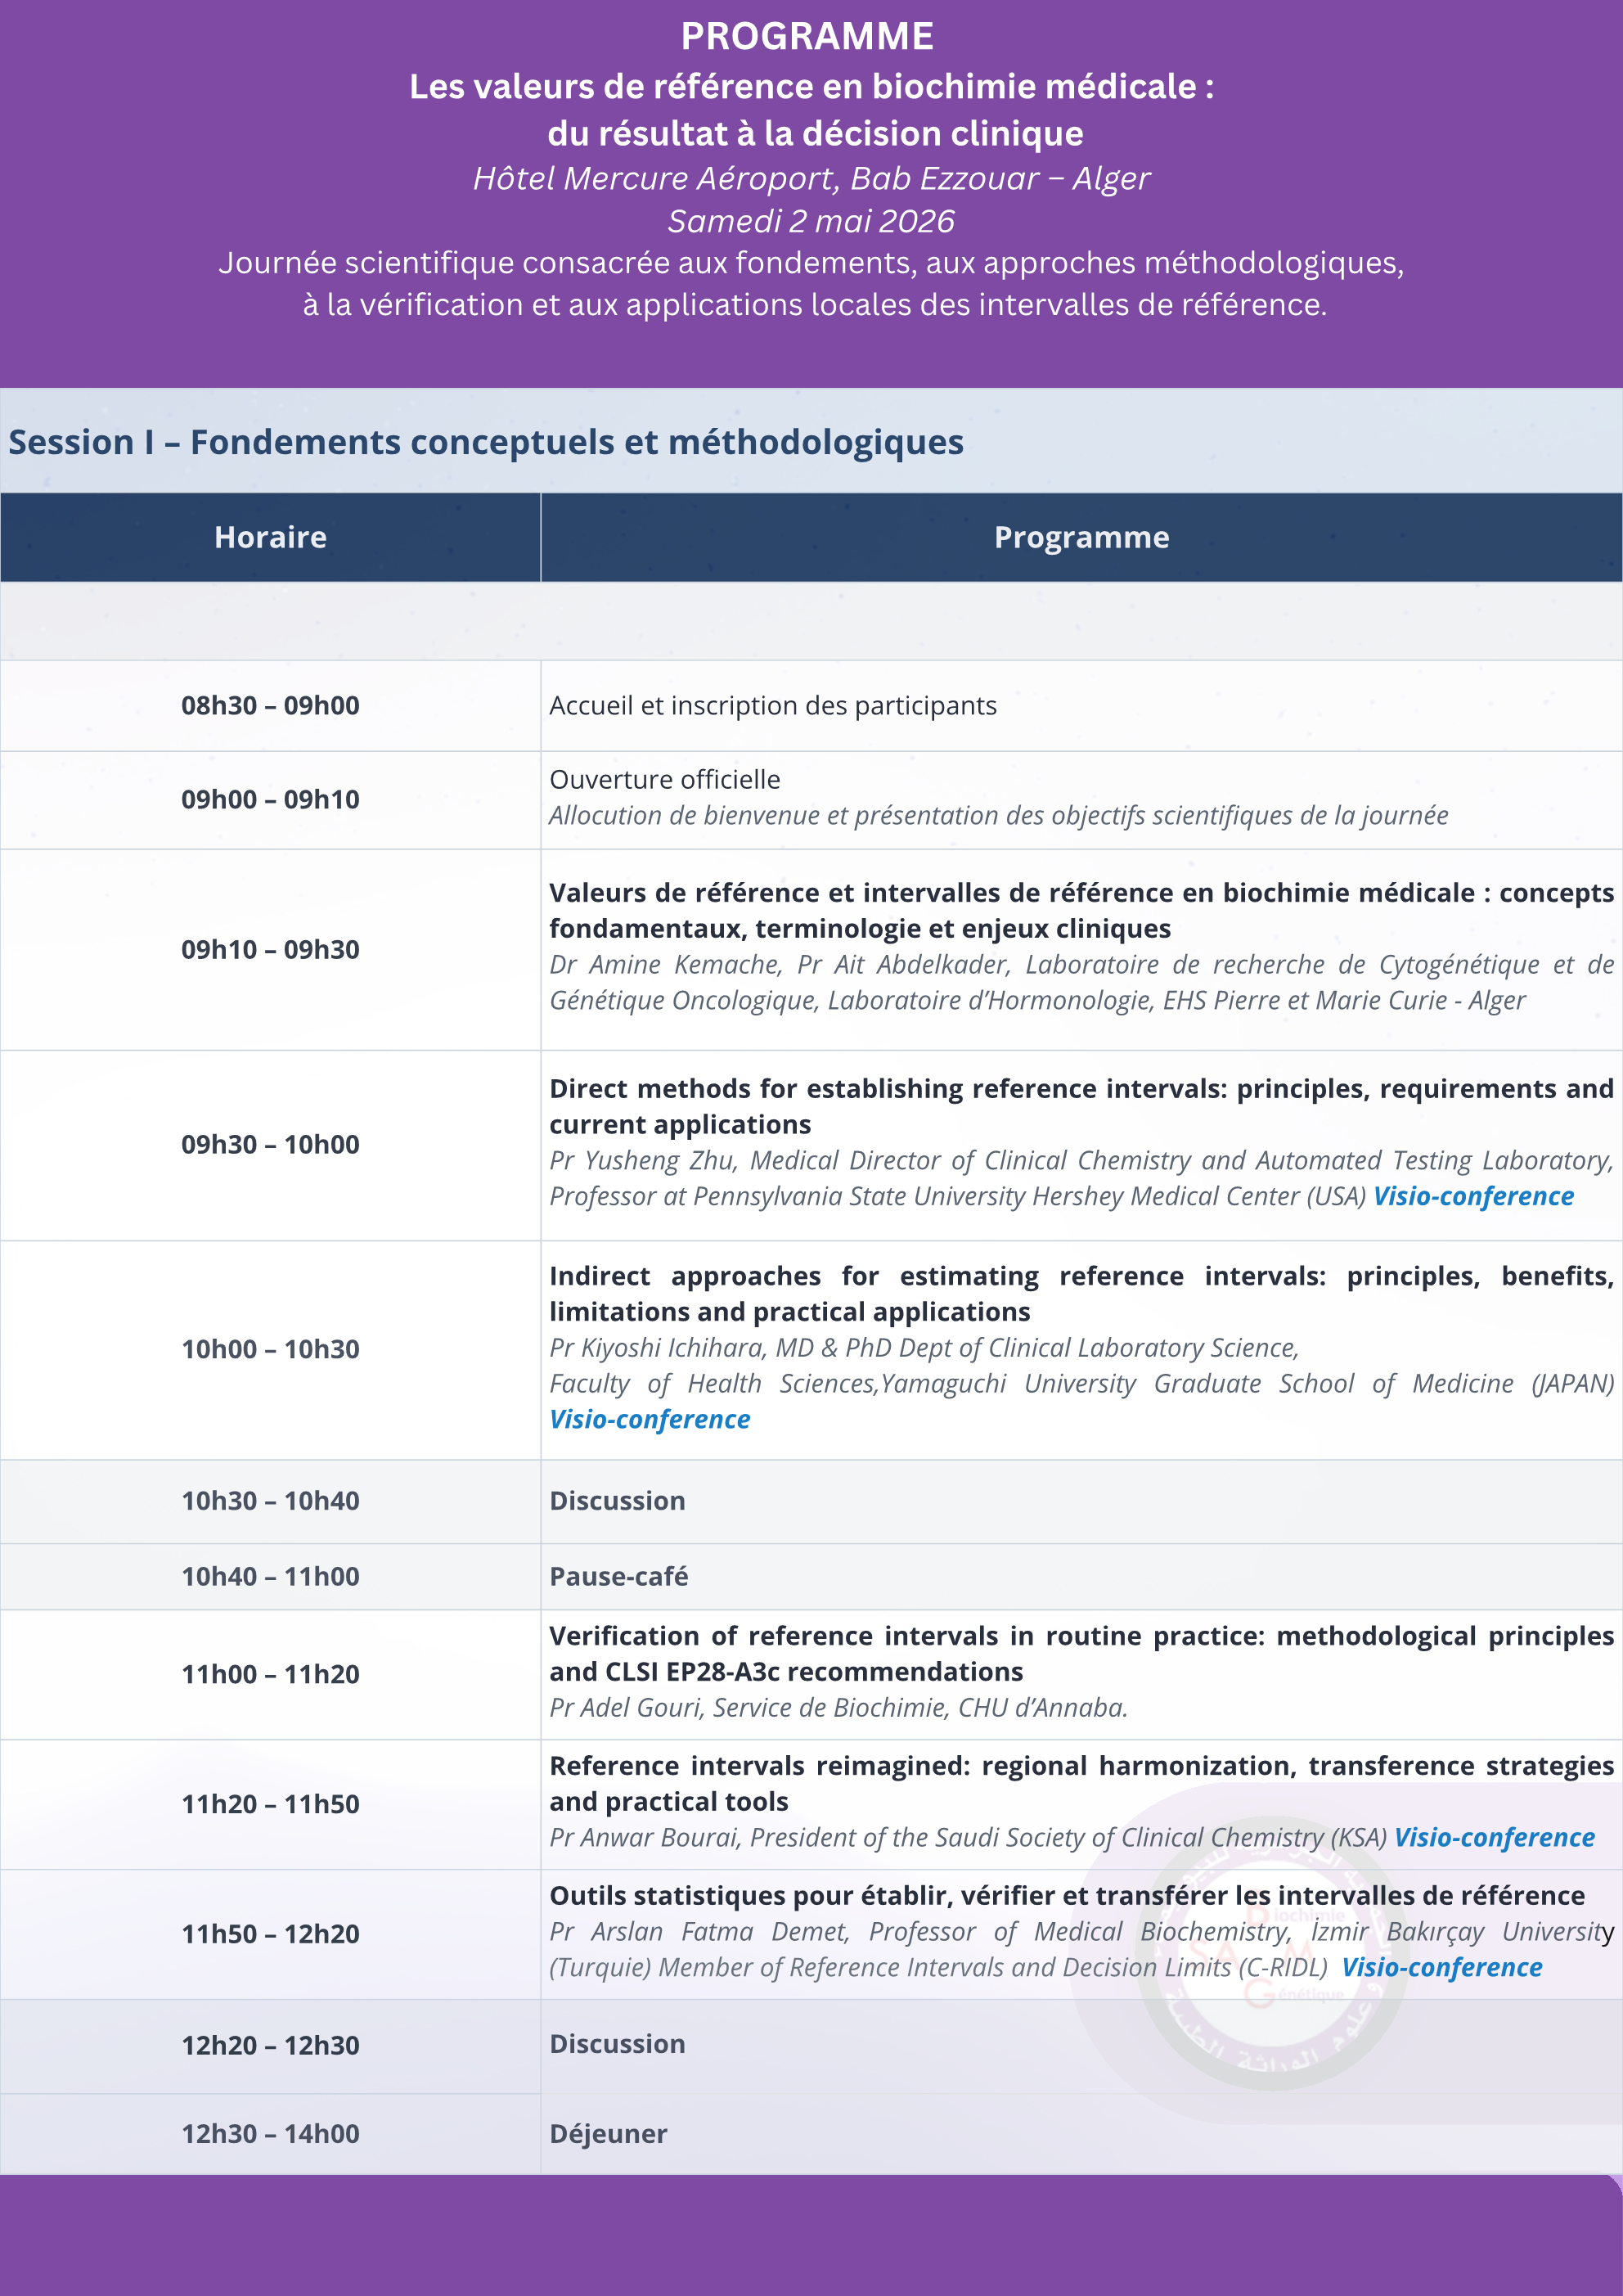Click Visio-conference link under Pr Kiyoshi Ichihara

[650, 1419]
